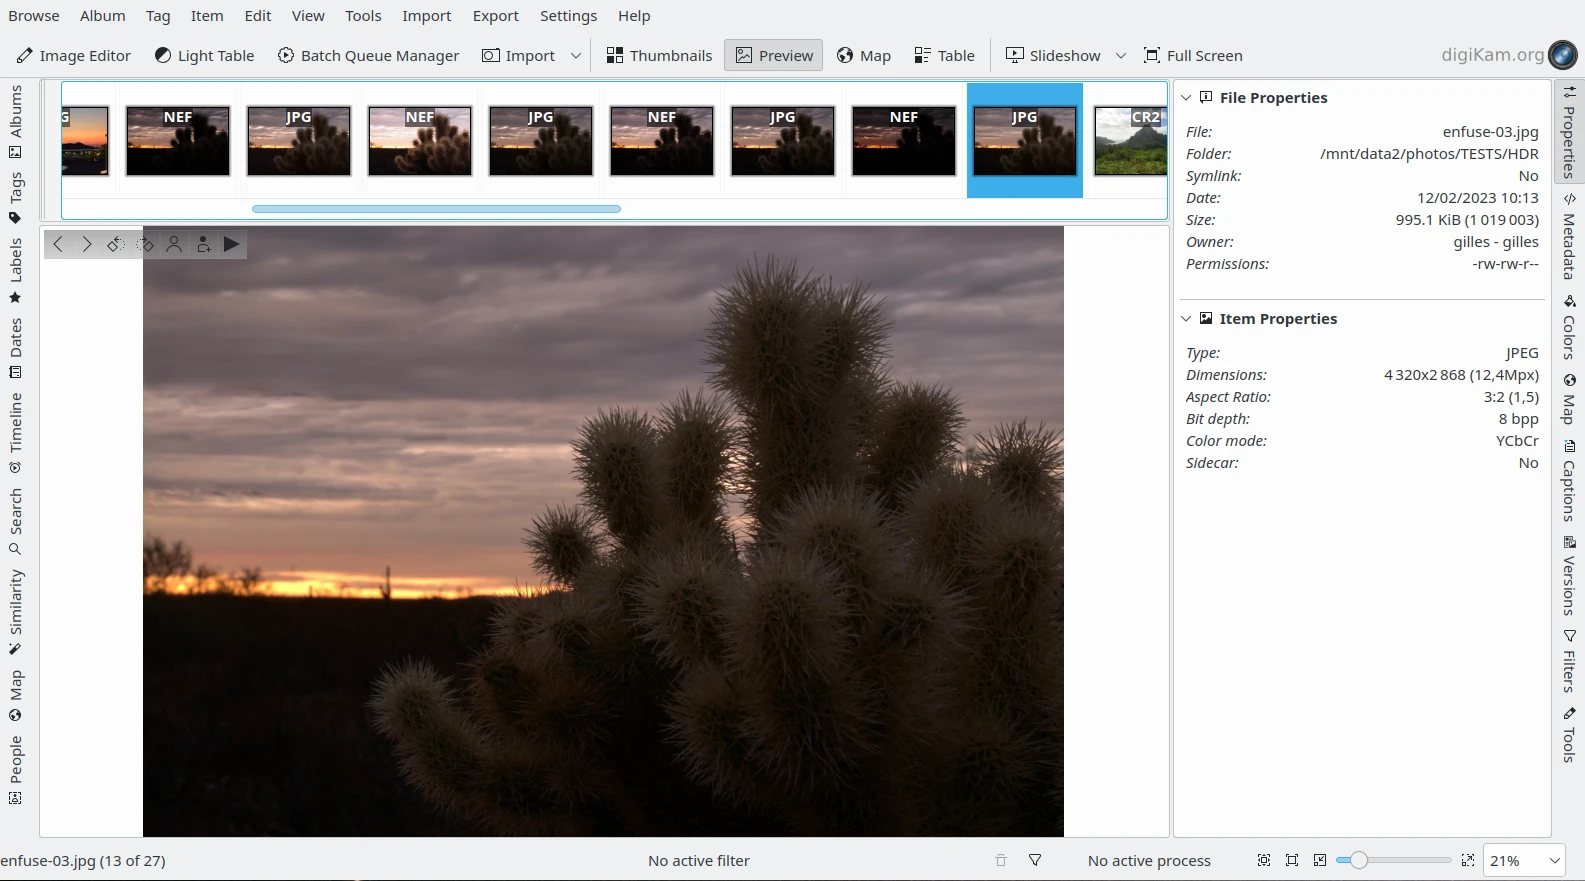Open the Import dropdown arrow
This screenshot has width=1585, height=881.
[576, 56]
